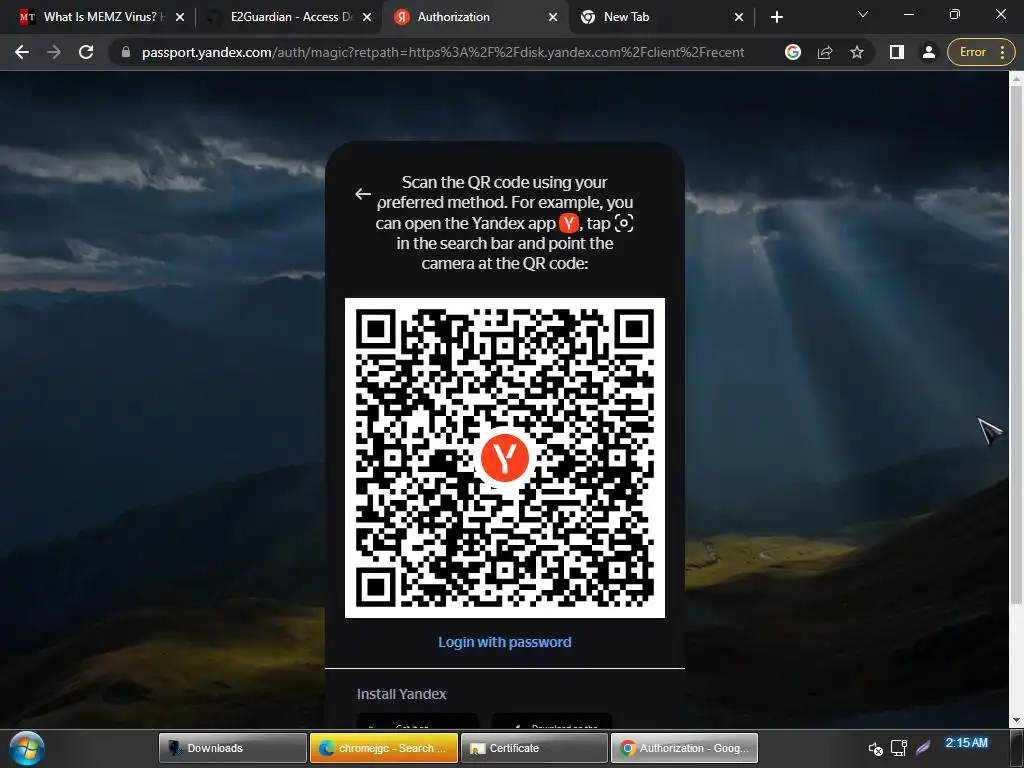1024x768 pixels.
Task: Close the What Is MEMZ Virus tab
Action: [x=180, y=17]
